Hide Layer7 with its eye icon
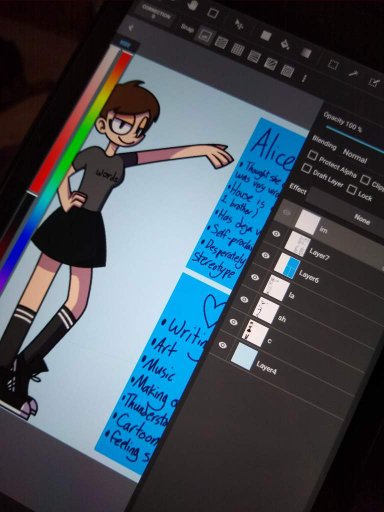Image resolution: width=384 pixels, height=512 pixels. point(276,234)
